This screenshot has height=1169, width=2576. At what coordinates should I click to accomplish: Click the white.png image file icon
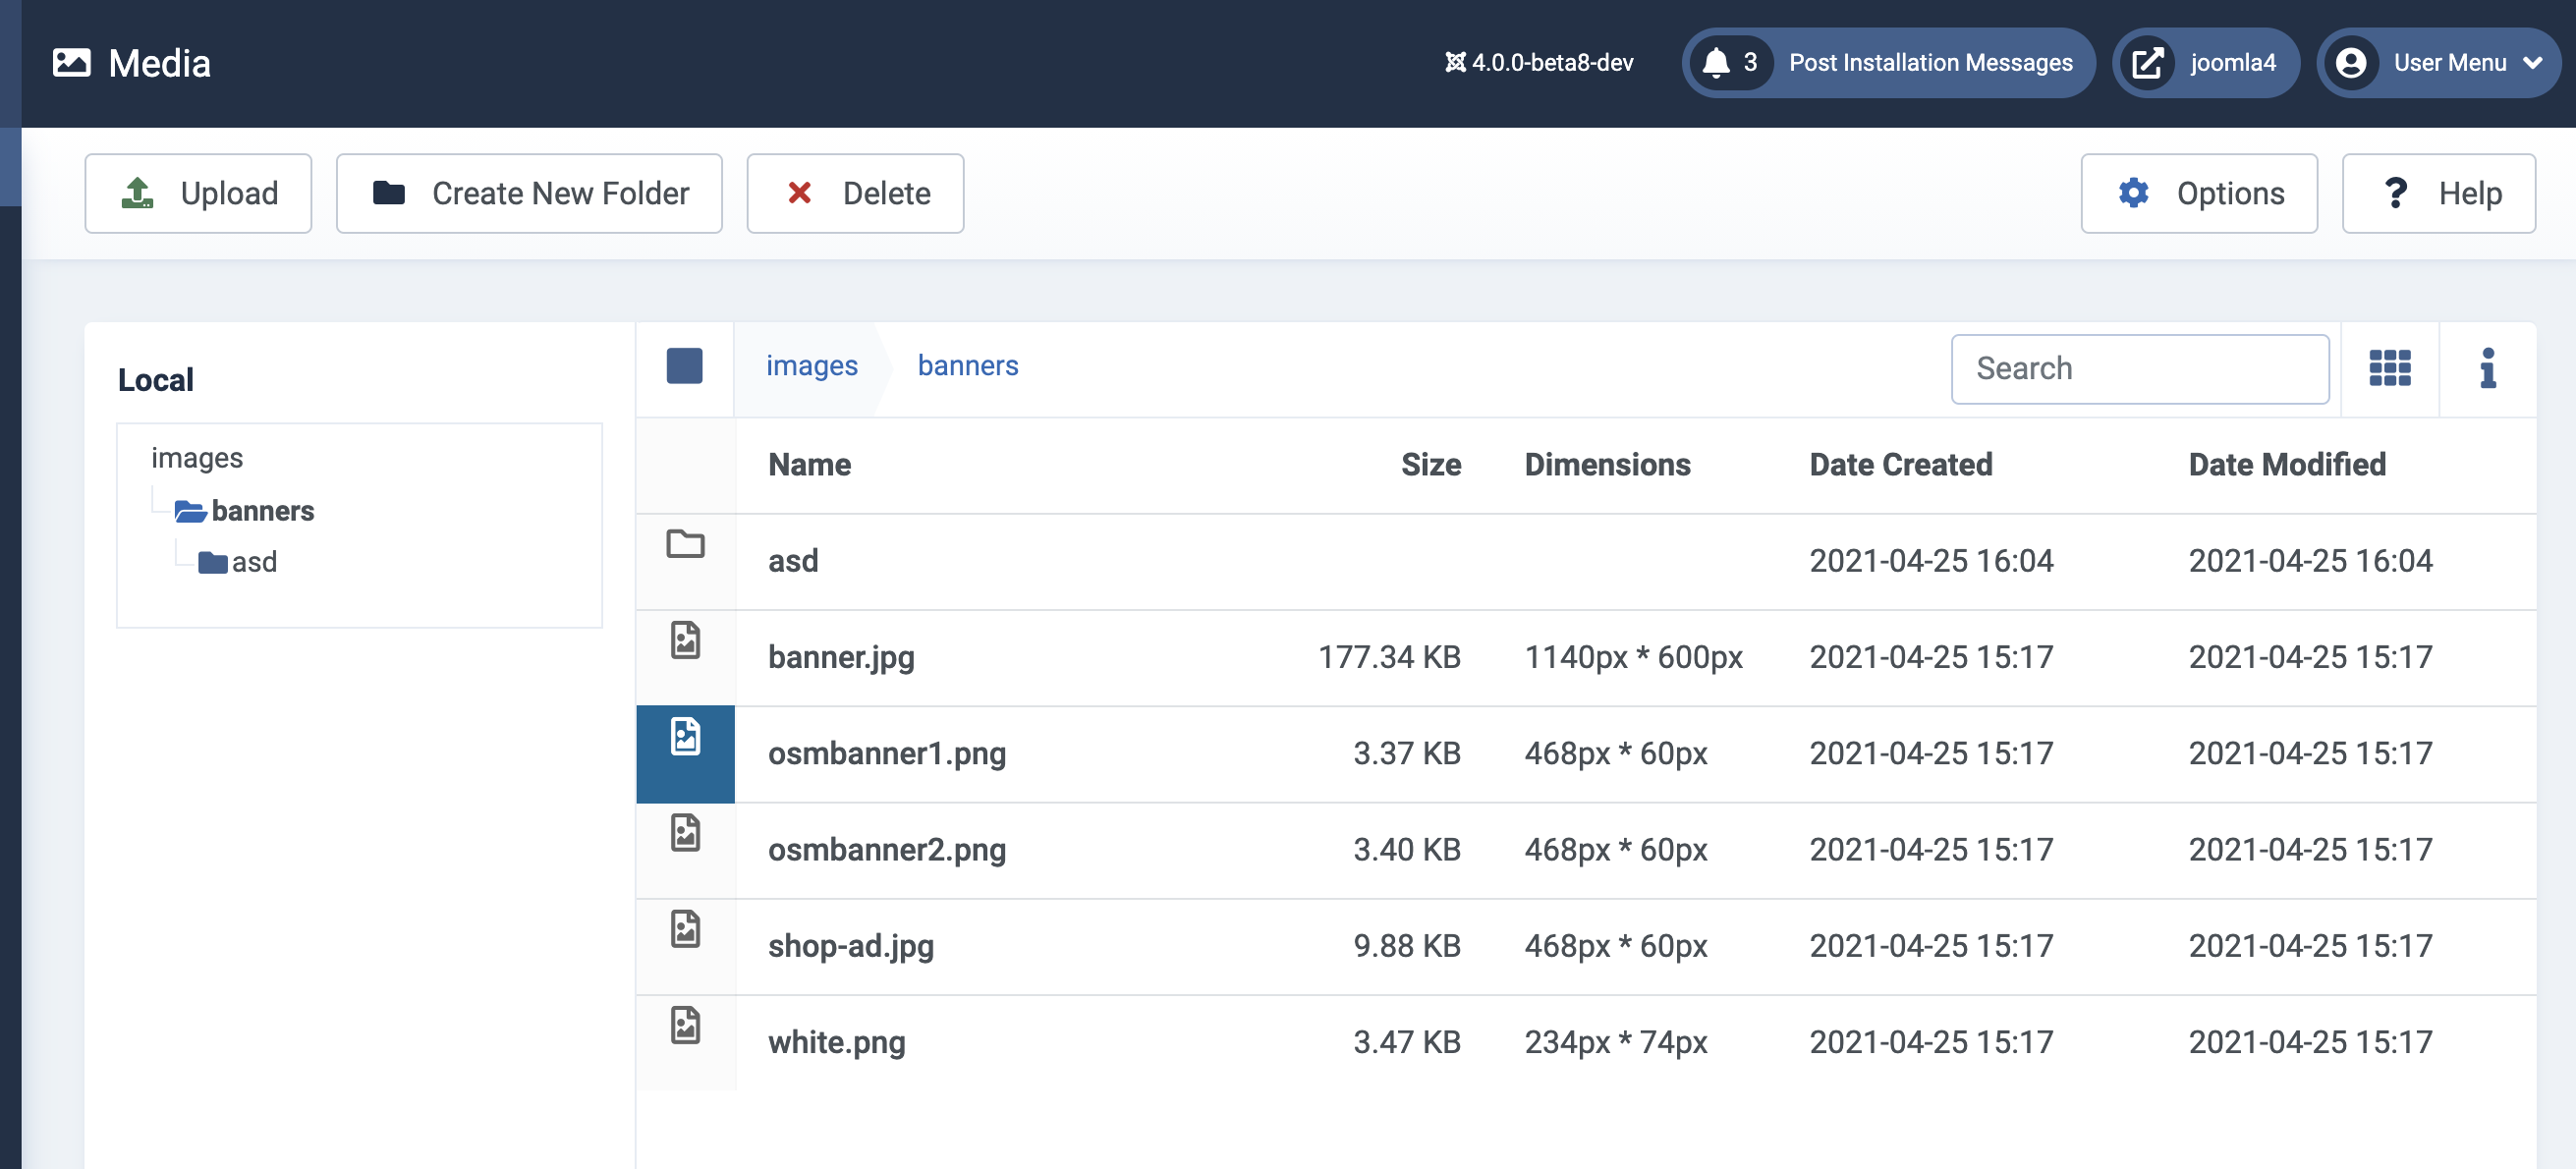pyautogui.click(x=685, y=1025)
